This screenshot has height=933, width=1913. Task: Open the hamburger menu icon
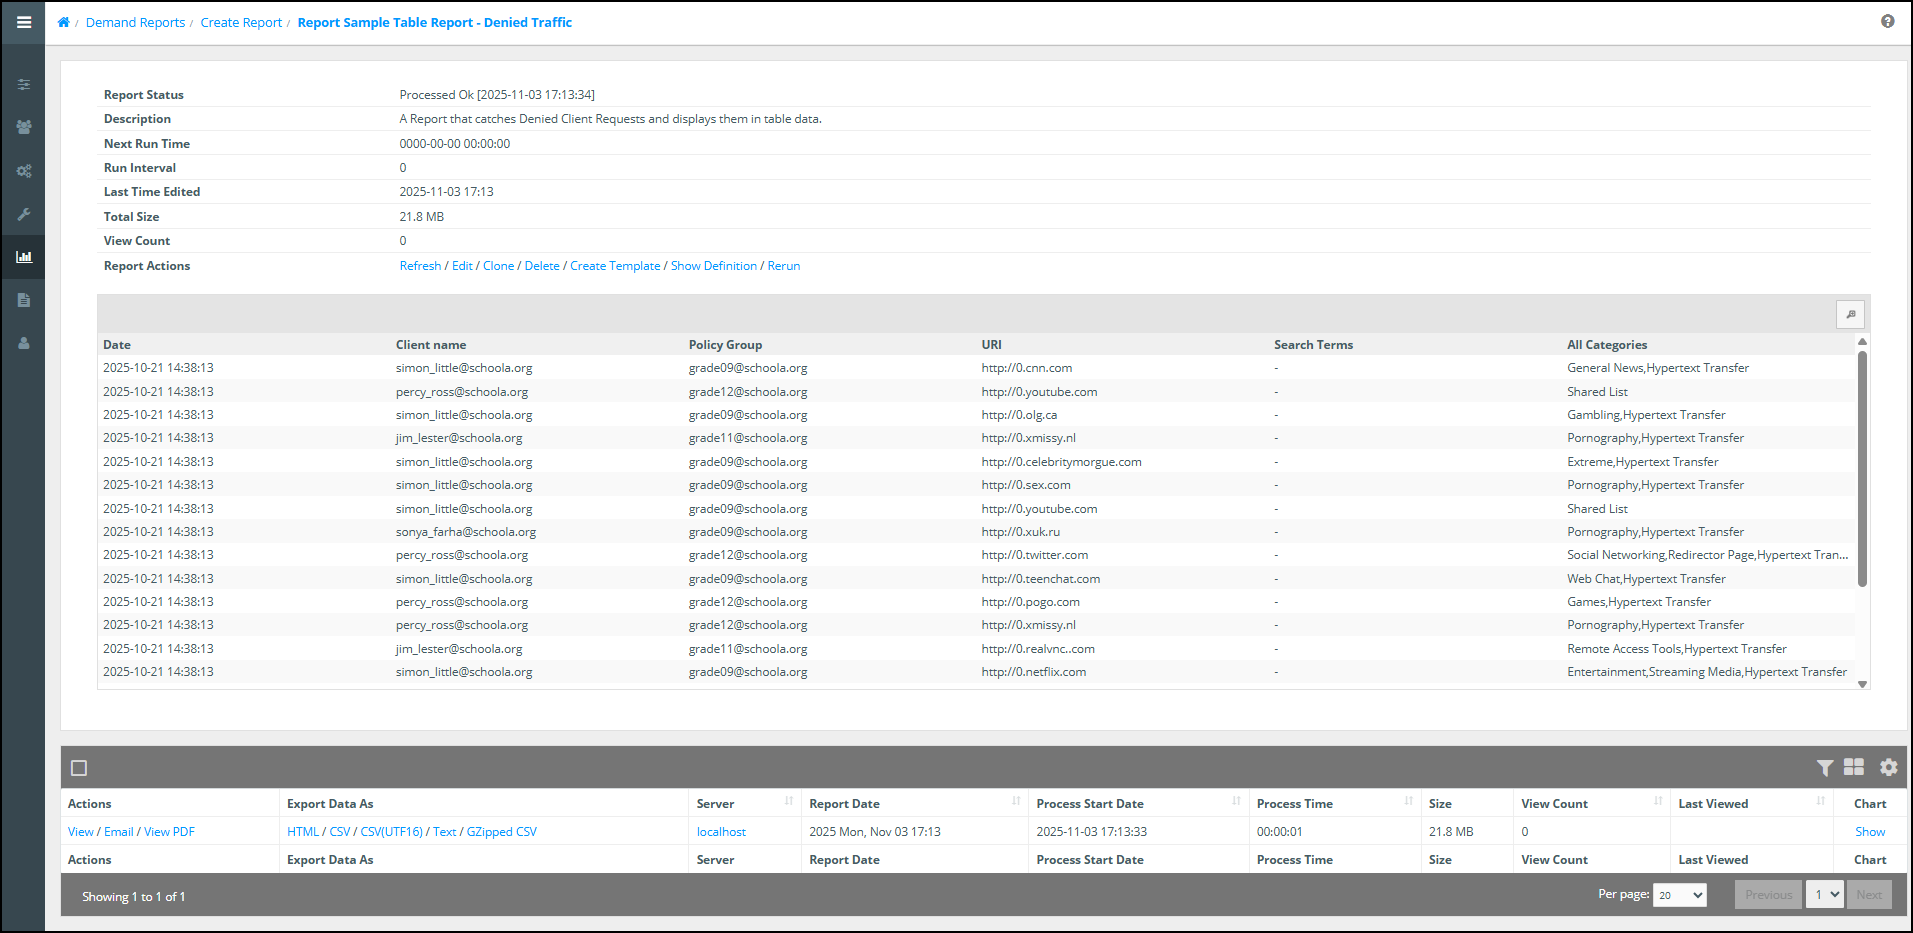click(x=23, y=22)
